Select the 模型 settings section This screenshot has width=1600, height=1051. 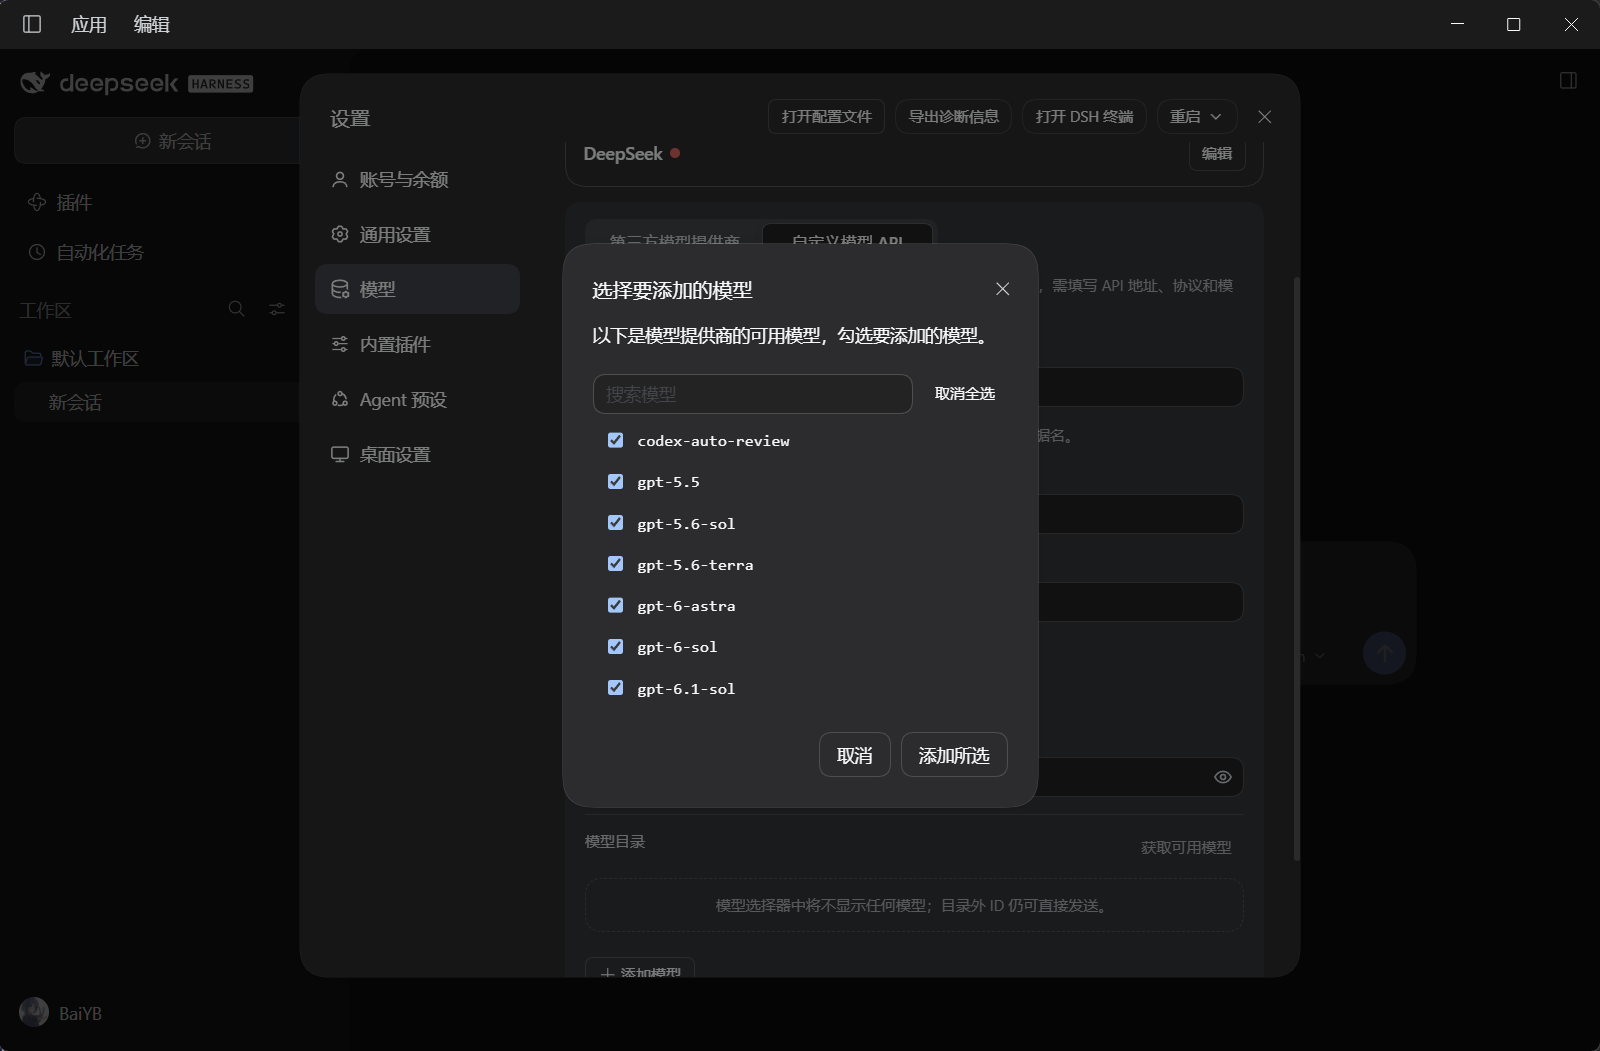[417, 289]
